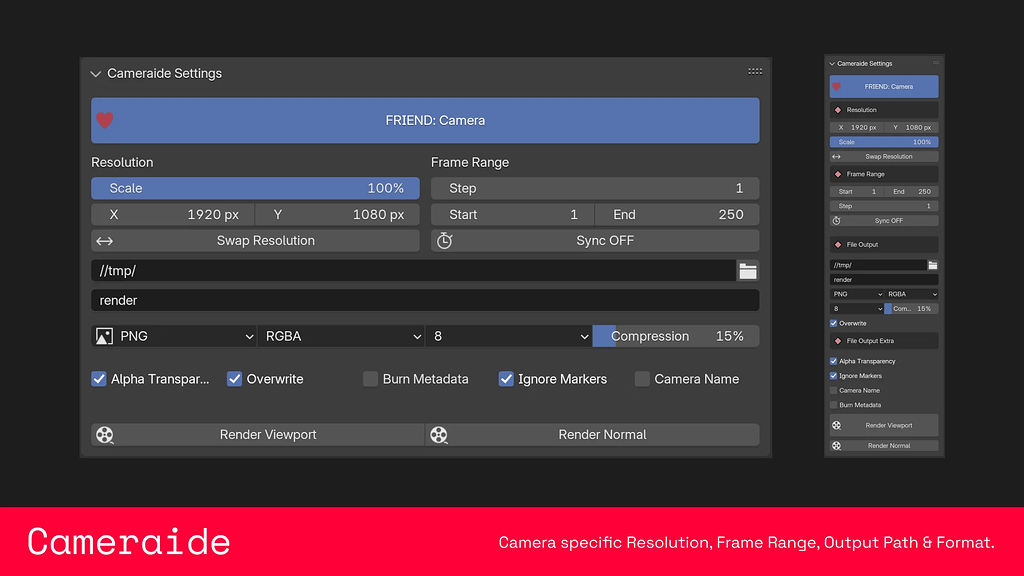This screenshot has width=1024, height=576.
Task: Collapse the narrow Cameraide Settings panel chevron
Action: [x=832, y=63]
